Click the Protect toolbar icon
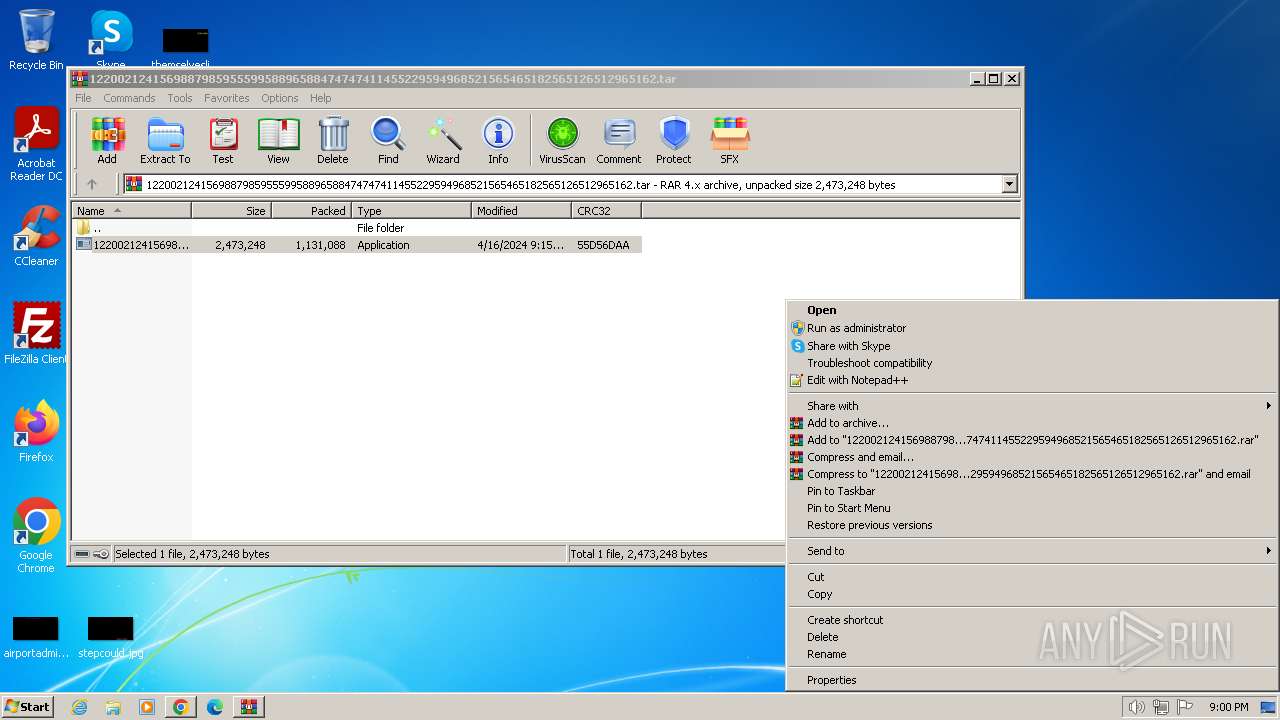The width and height of the screenshot is (1280, 720). [x=674, y=140]
